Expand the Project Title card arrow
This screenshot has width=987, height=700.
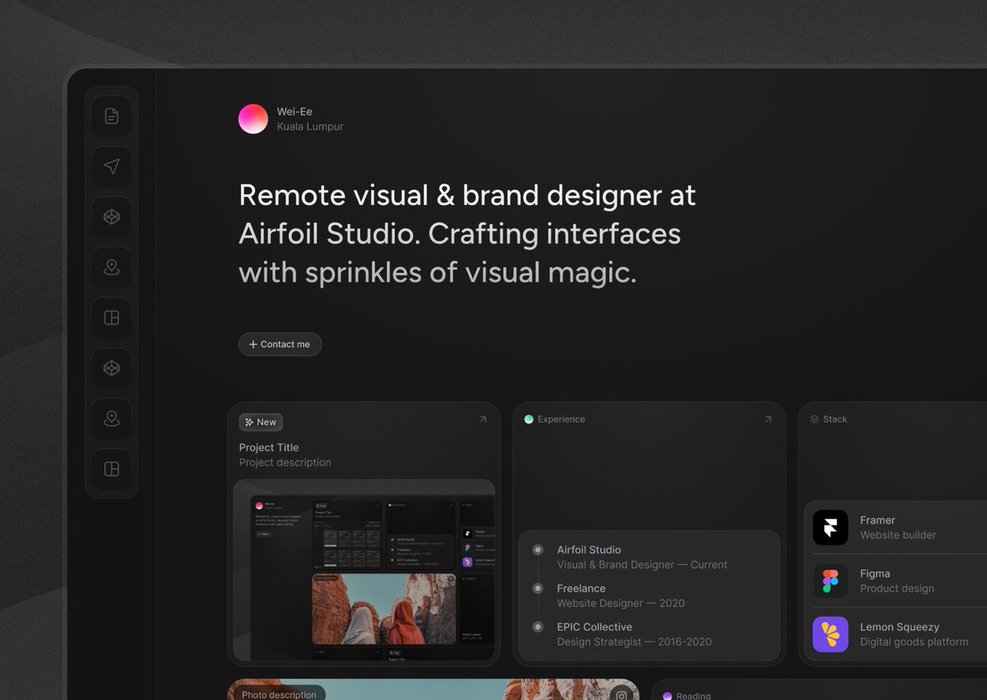tap(482, 420)
